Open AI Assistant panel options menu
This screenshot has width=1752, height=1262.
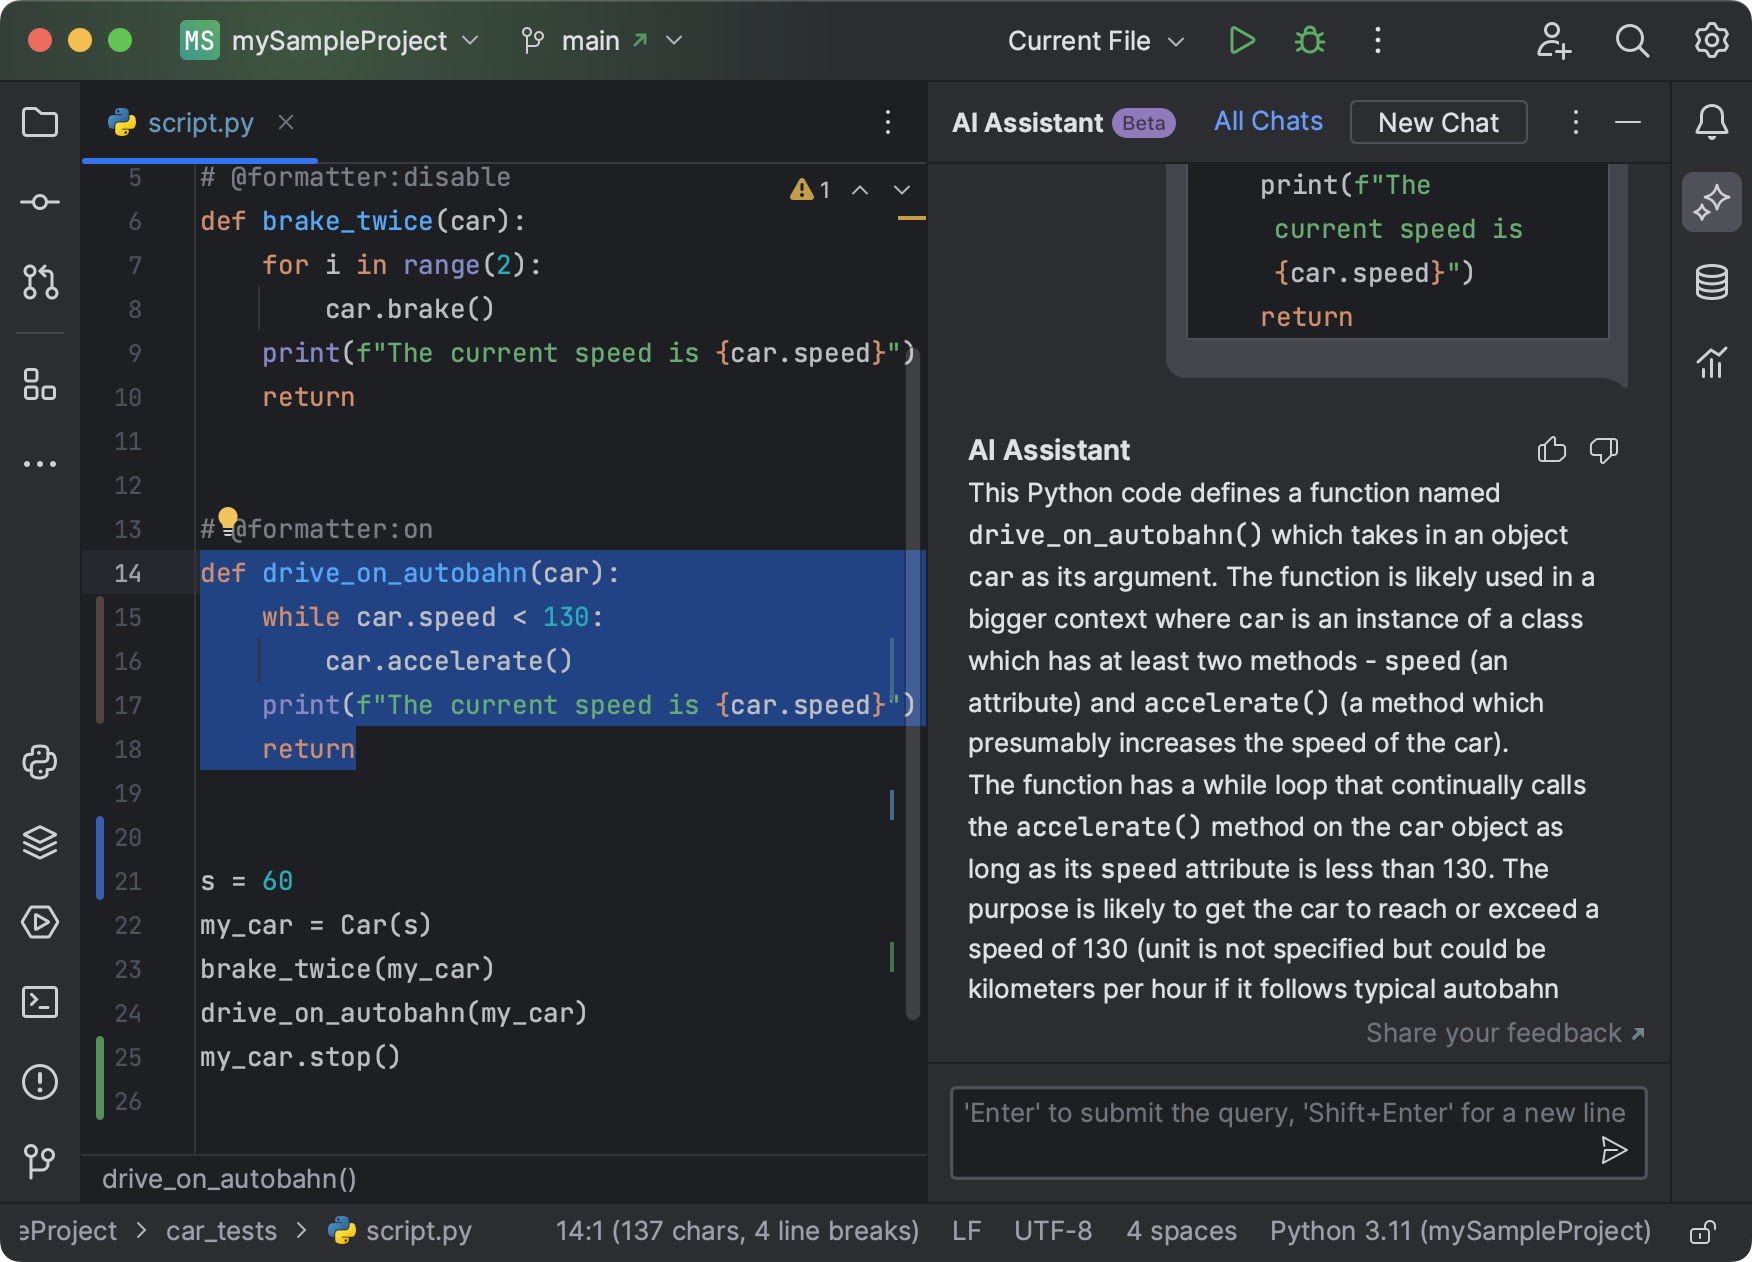coord(1575,122)
